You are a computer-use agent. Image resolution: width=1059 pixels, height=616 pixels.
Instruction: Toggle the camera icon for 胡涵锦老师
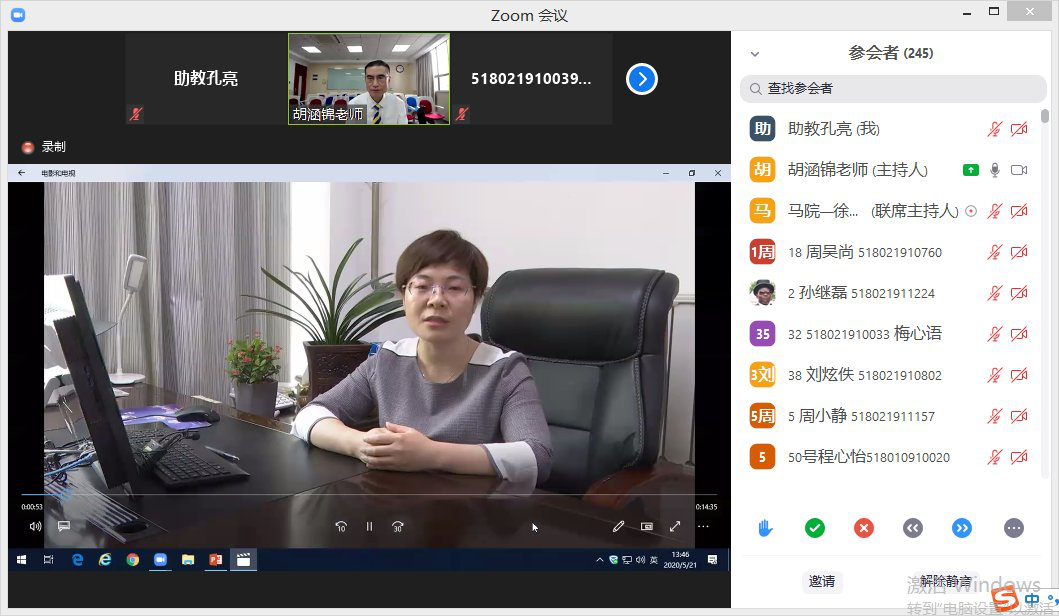pyautogui.click(x=1019, y=170)
